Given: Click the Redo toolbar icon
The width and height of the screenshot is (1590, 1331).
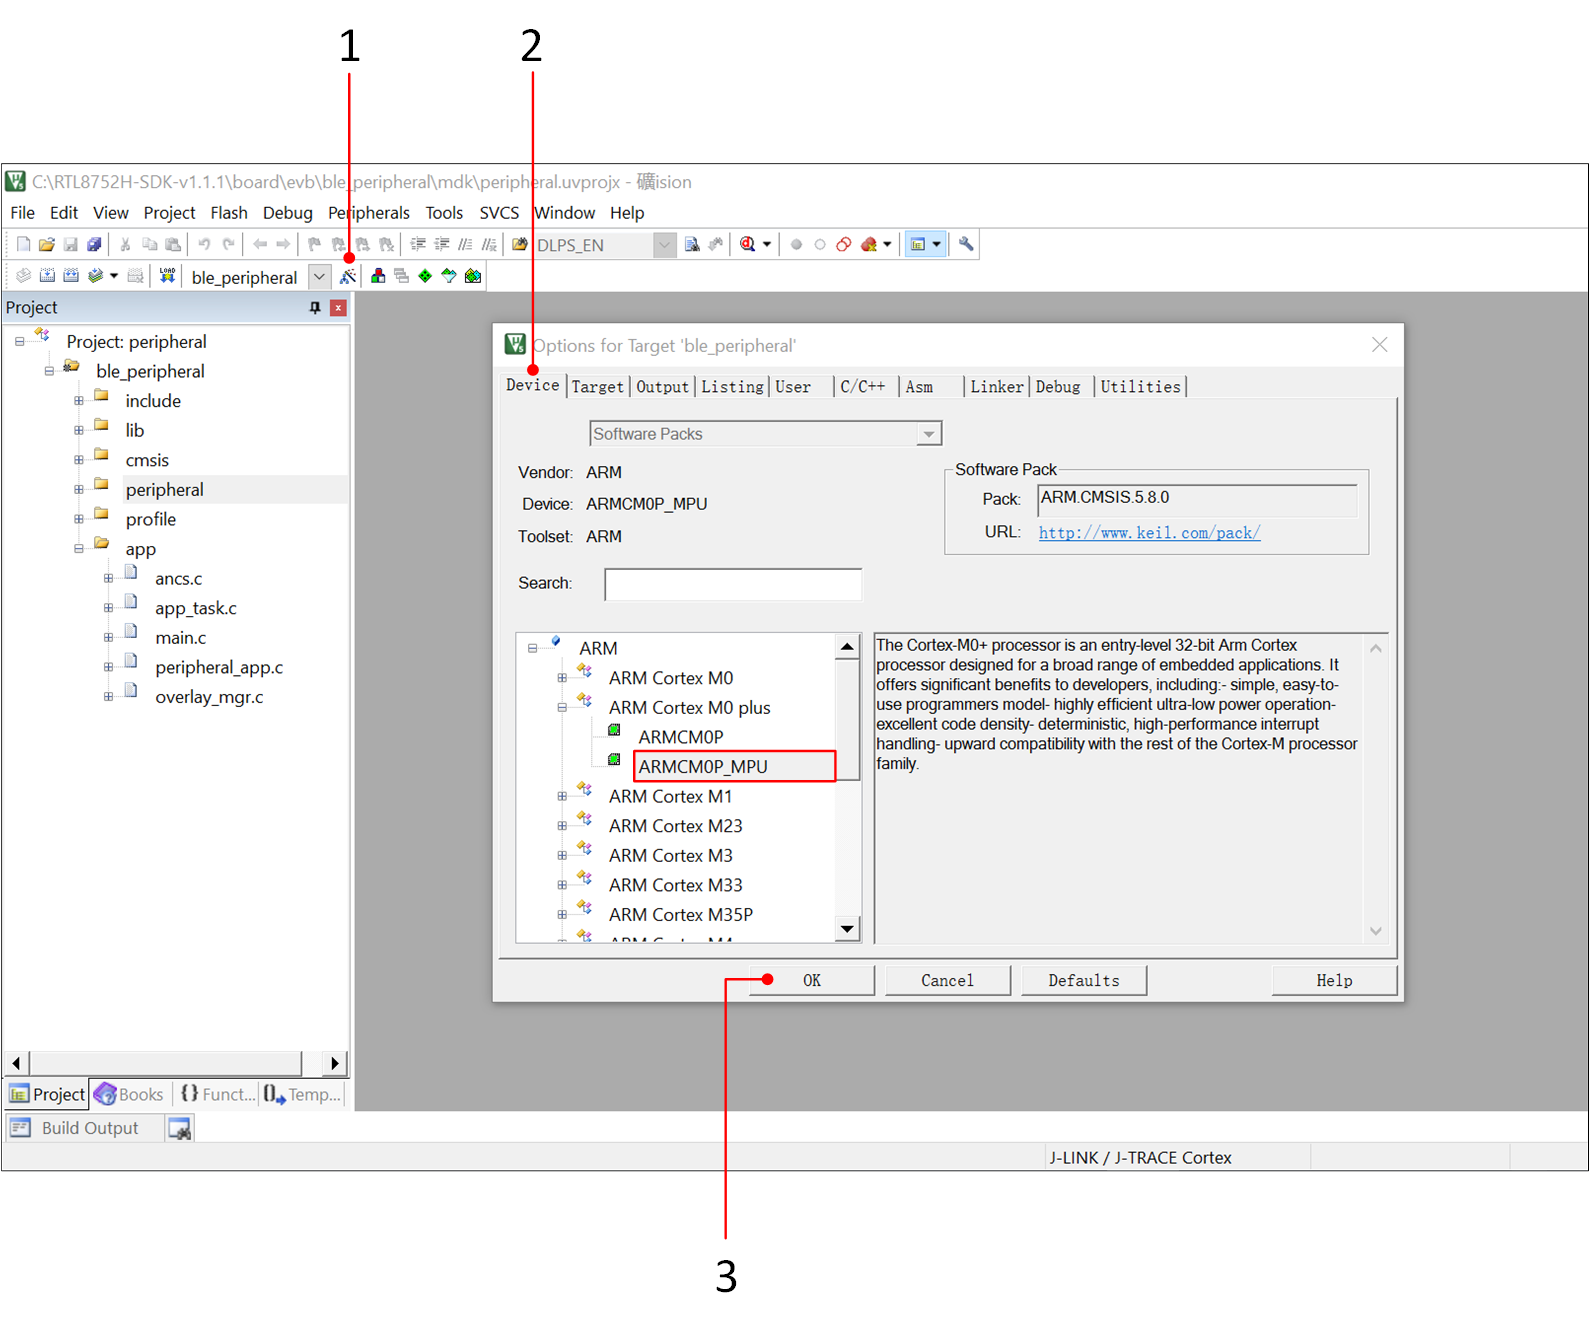Looking at the screenshot, I should pos(228,244).
